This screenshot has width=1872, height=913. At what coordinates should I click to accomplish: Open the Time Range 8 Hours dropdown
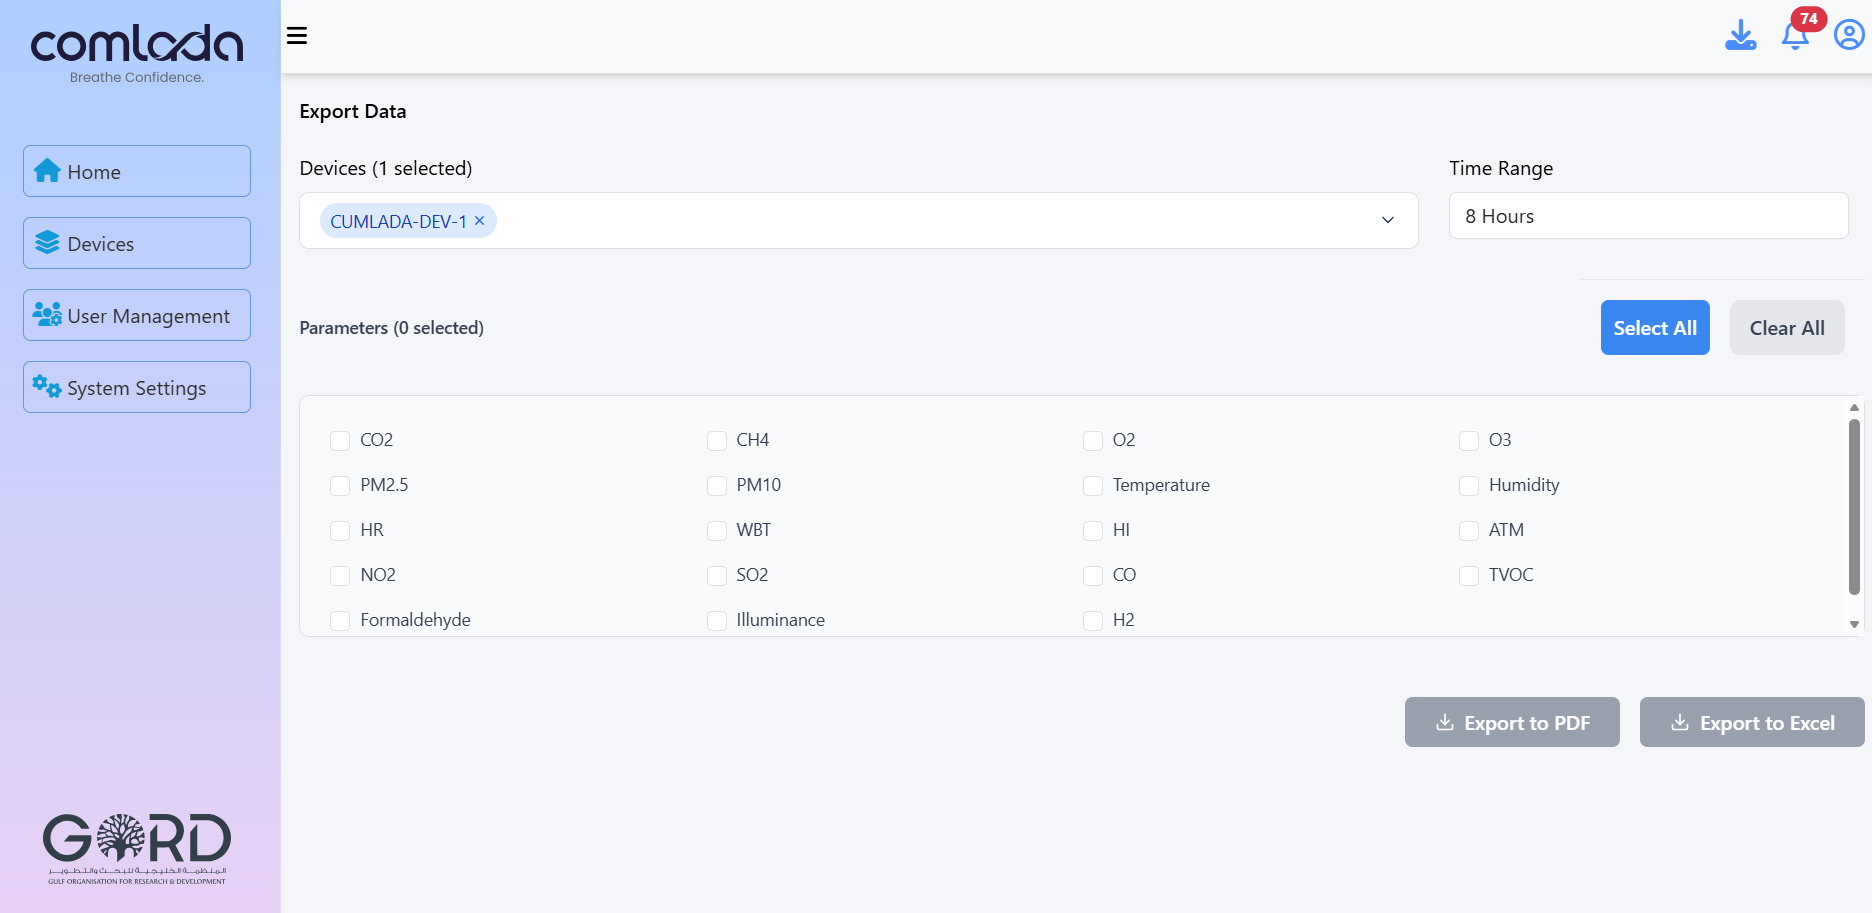(1647, 216)
